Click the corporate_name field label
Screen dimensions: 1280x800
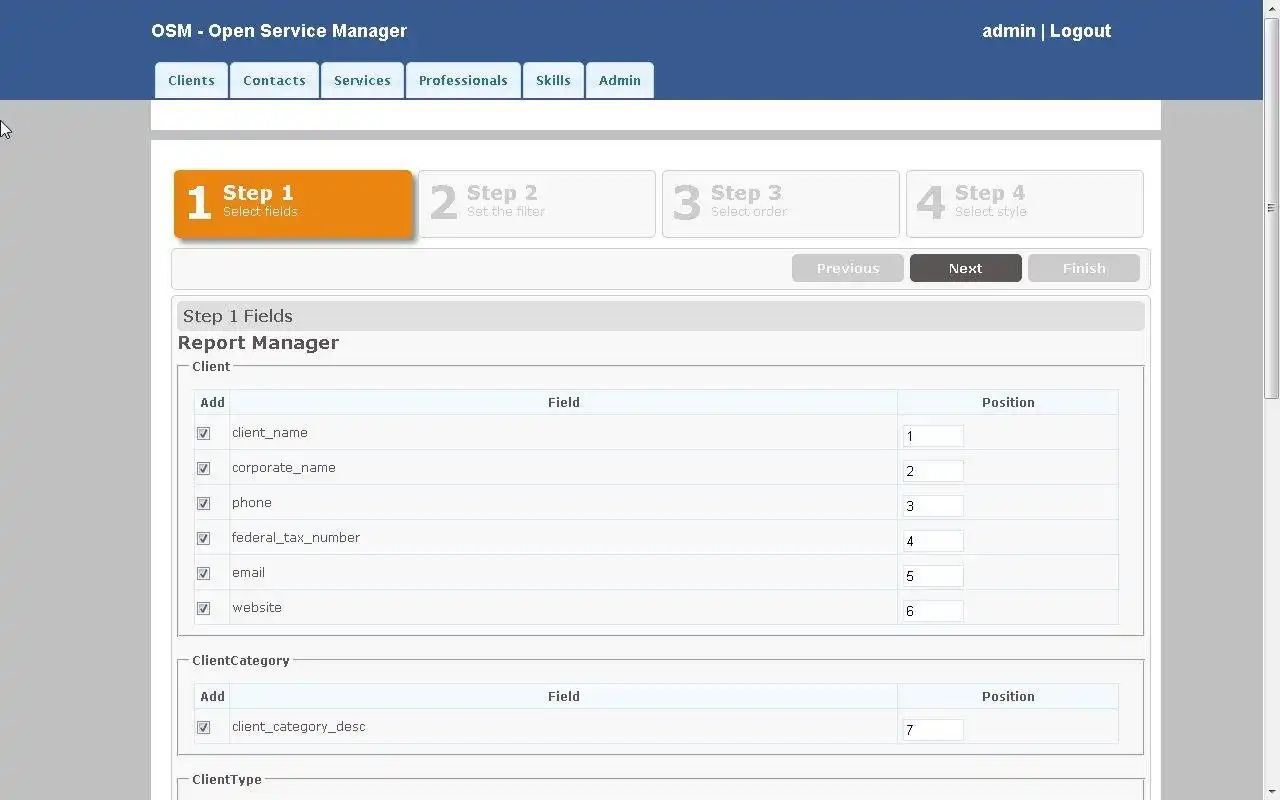tap(284, 468)
